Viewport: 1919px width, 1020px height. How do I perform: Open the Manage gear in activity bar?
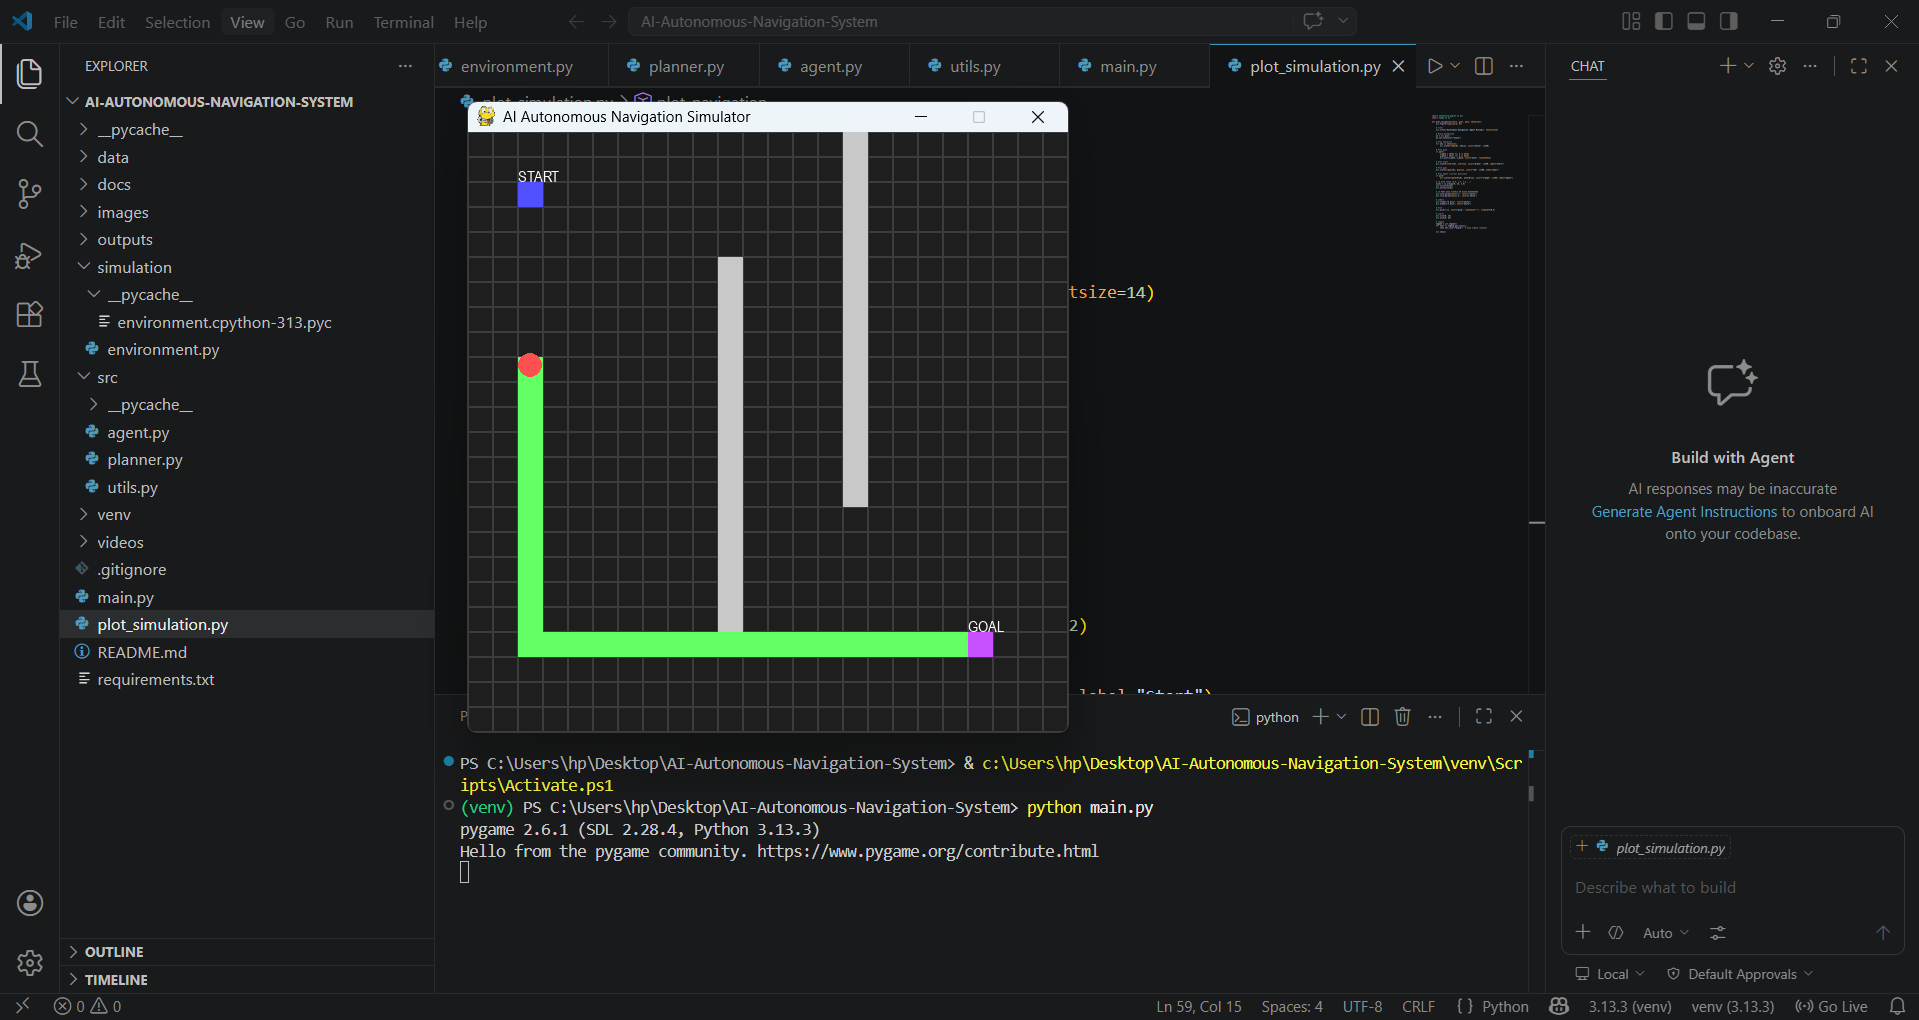(x=30, y=963)
